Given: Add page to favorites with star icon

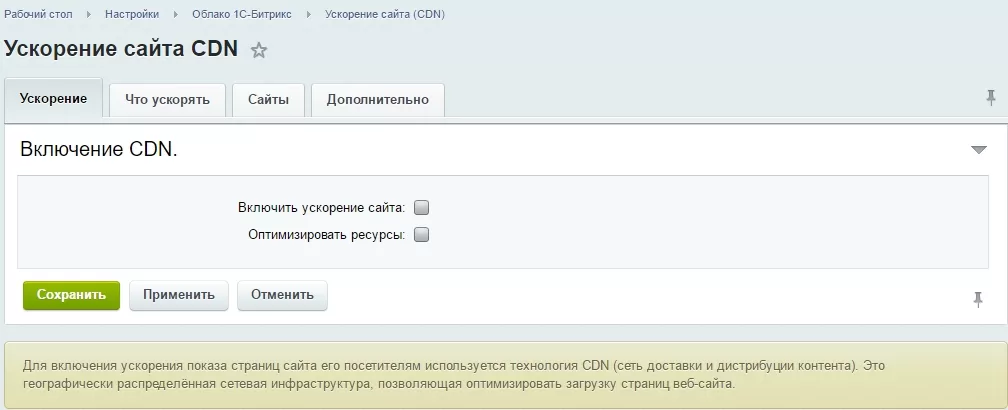Looking at the screenshot, I should tap(258, 50).
